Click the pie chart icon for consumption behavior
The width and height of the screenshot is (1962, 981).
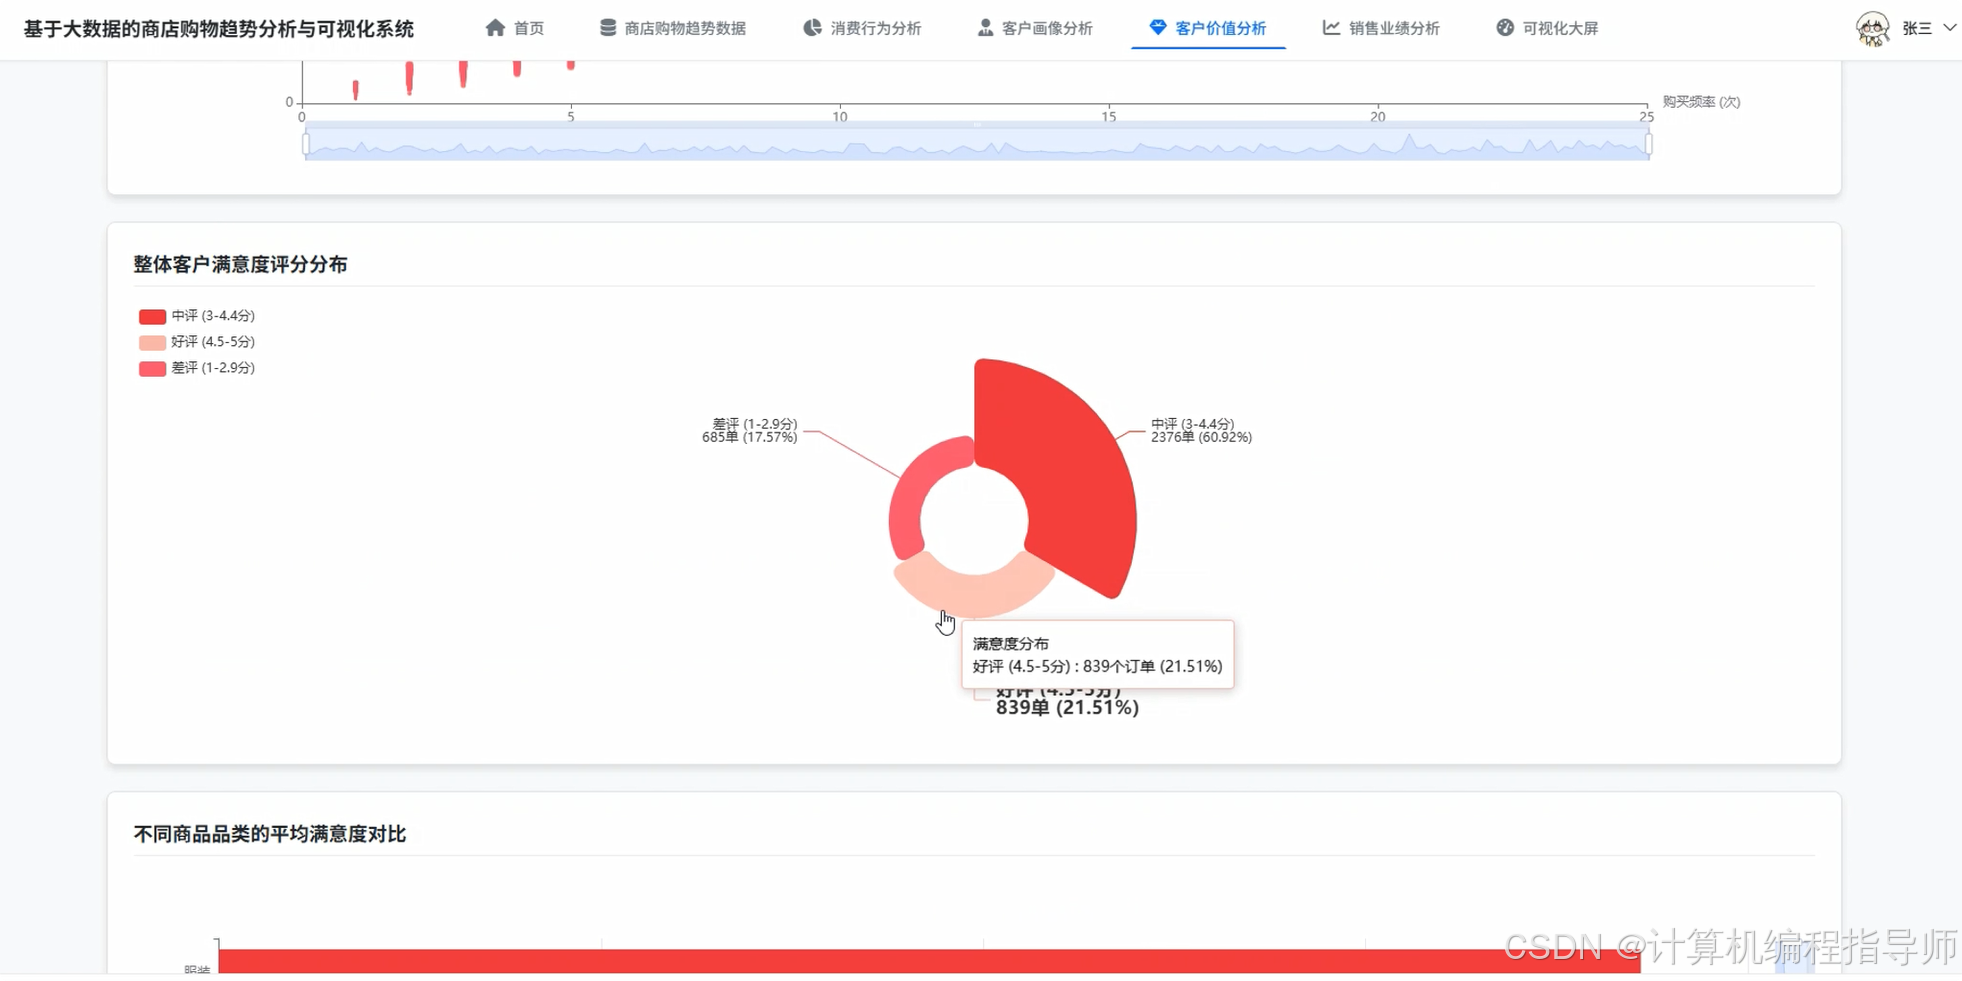812,28
